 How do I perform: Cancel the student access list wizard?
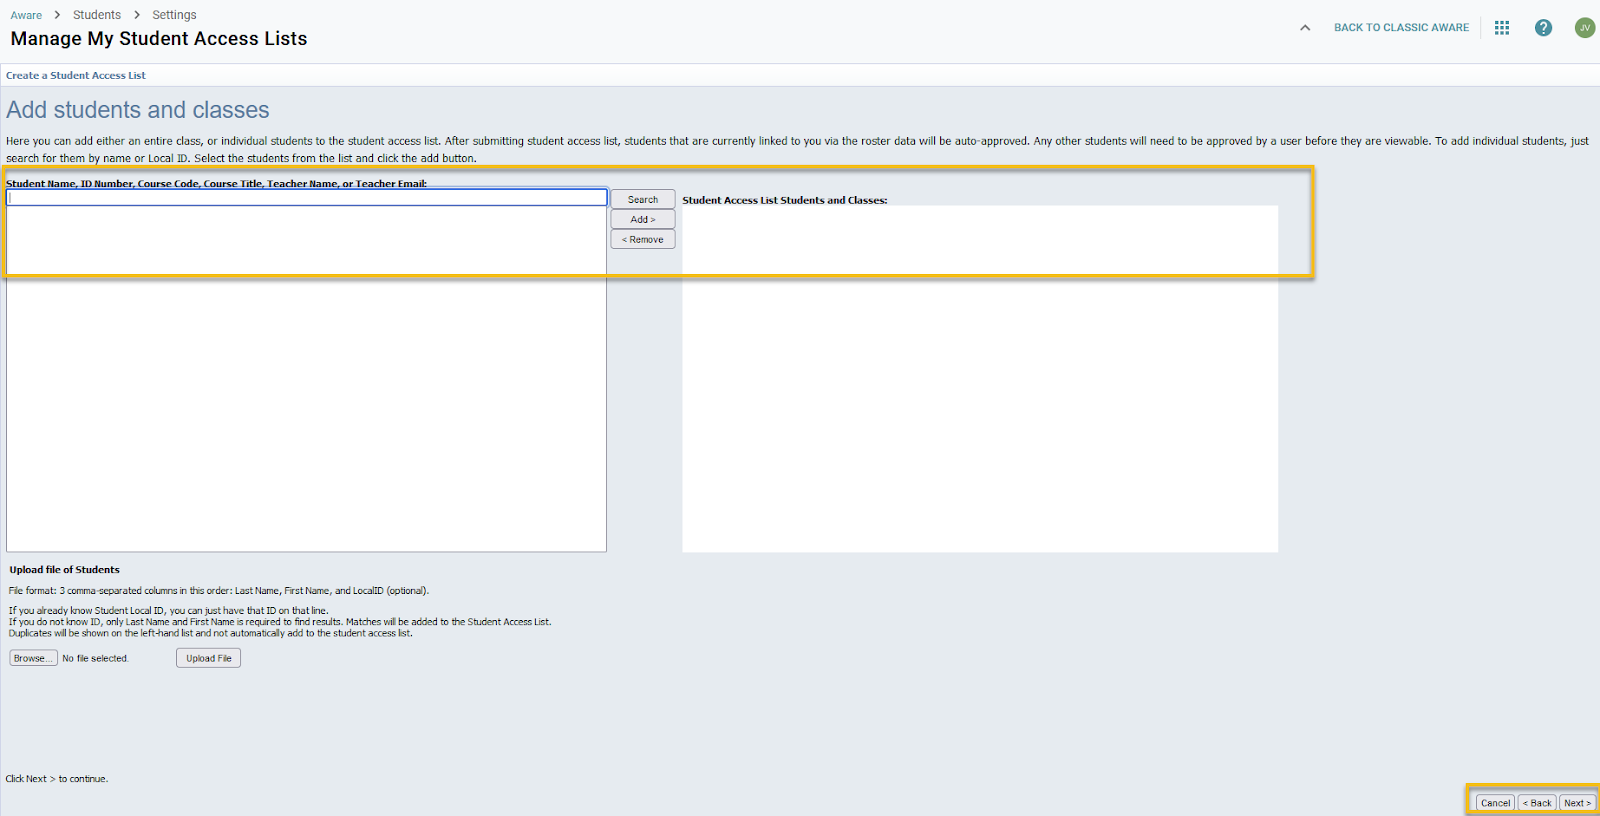pyautogui.click(x=1495, y=803)
